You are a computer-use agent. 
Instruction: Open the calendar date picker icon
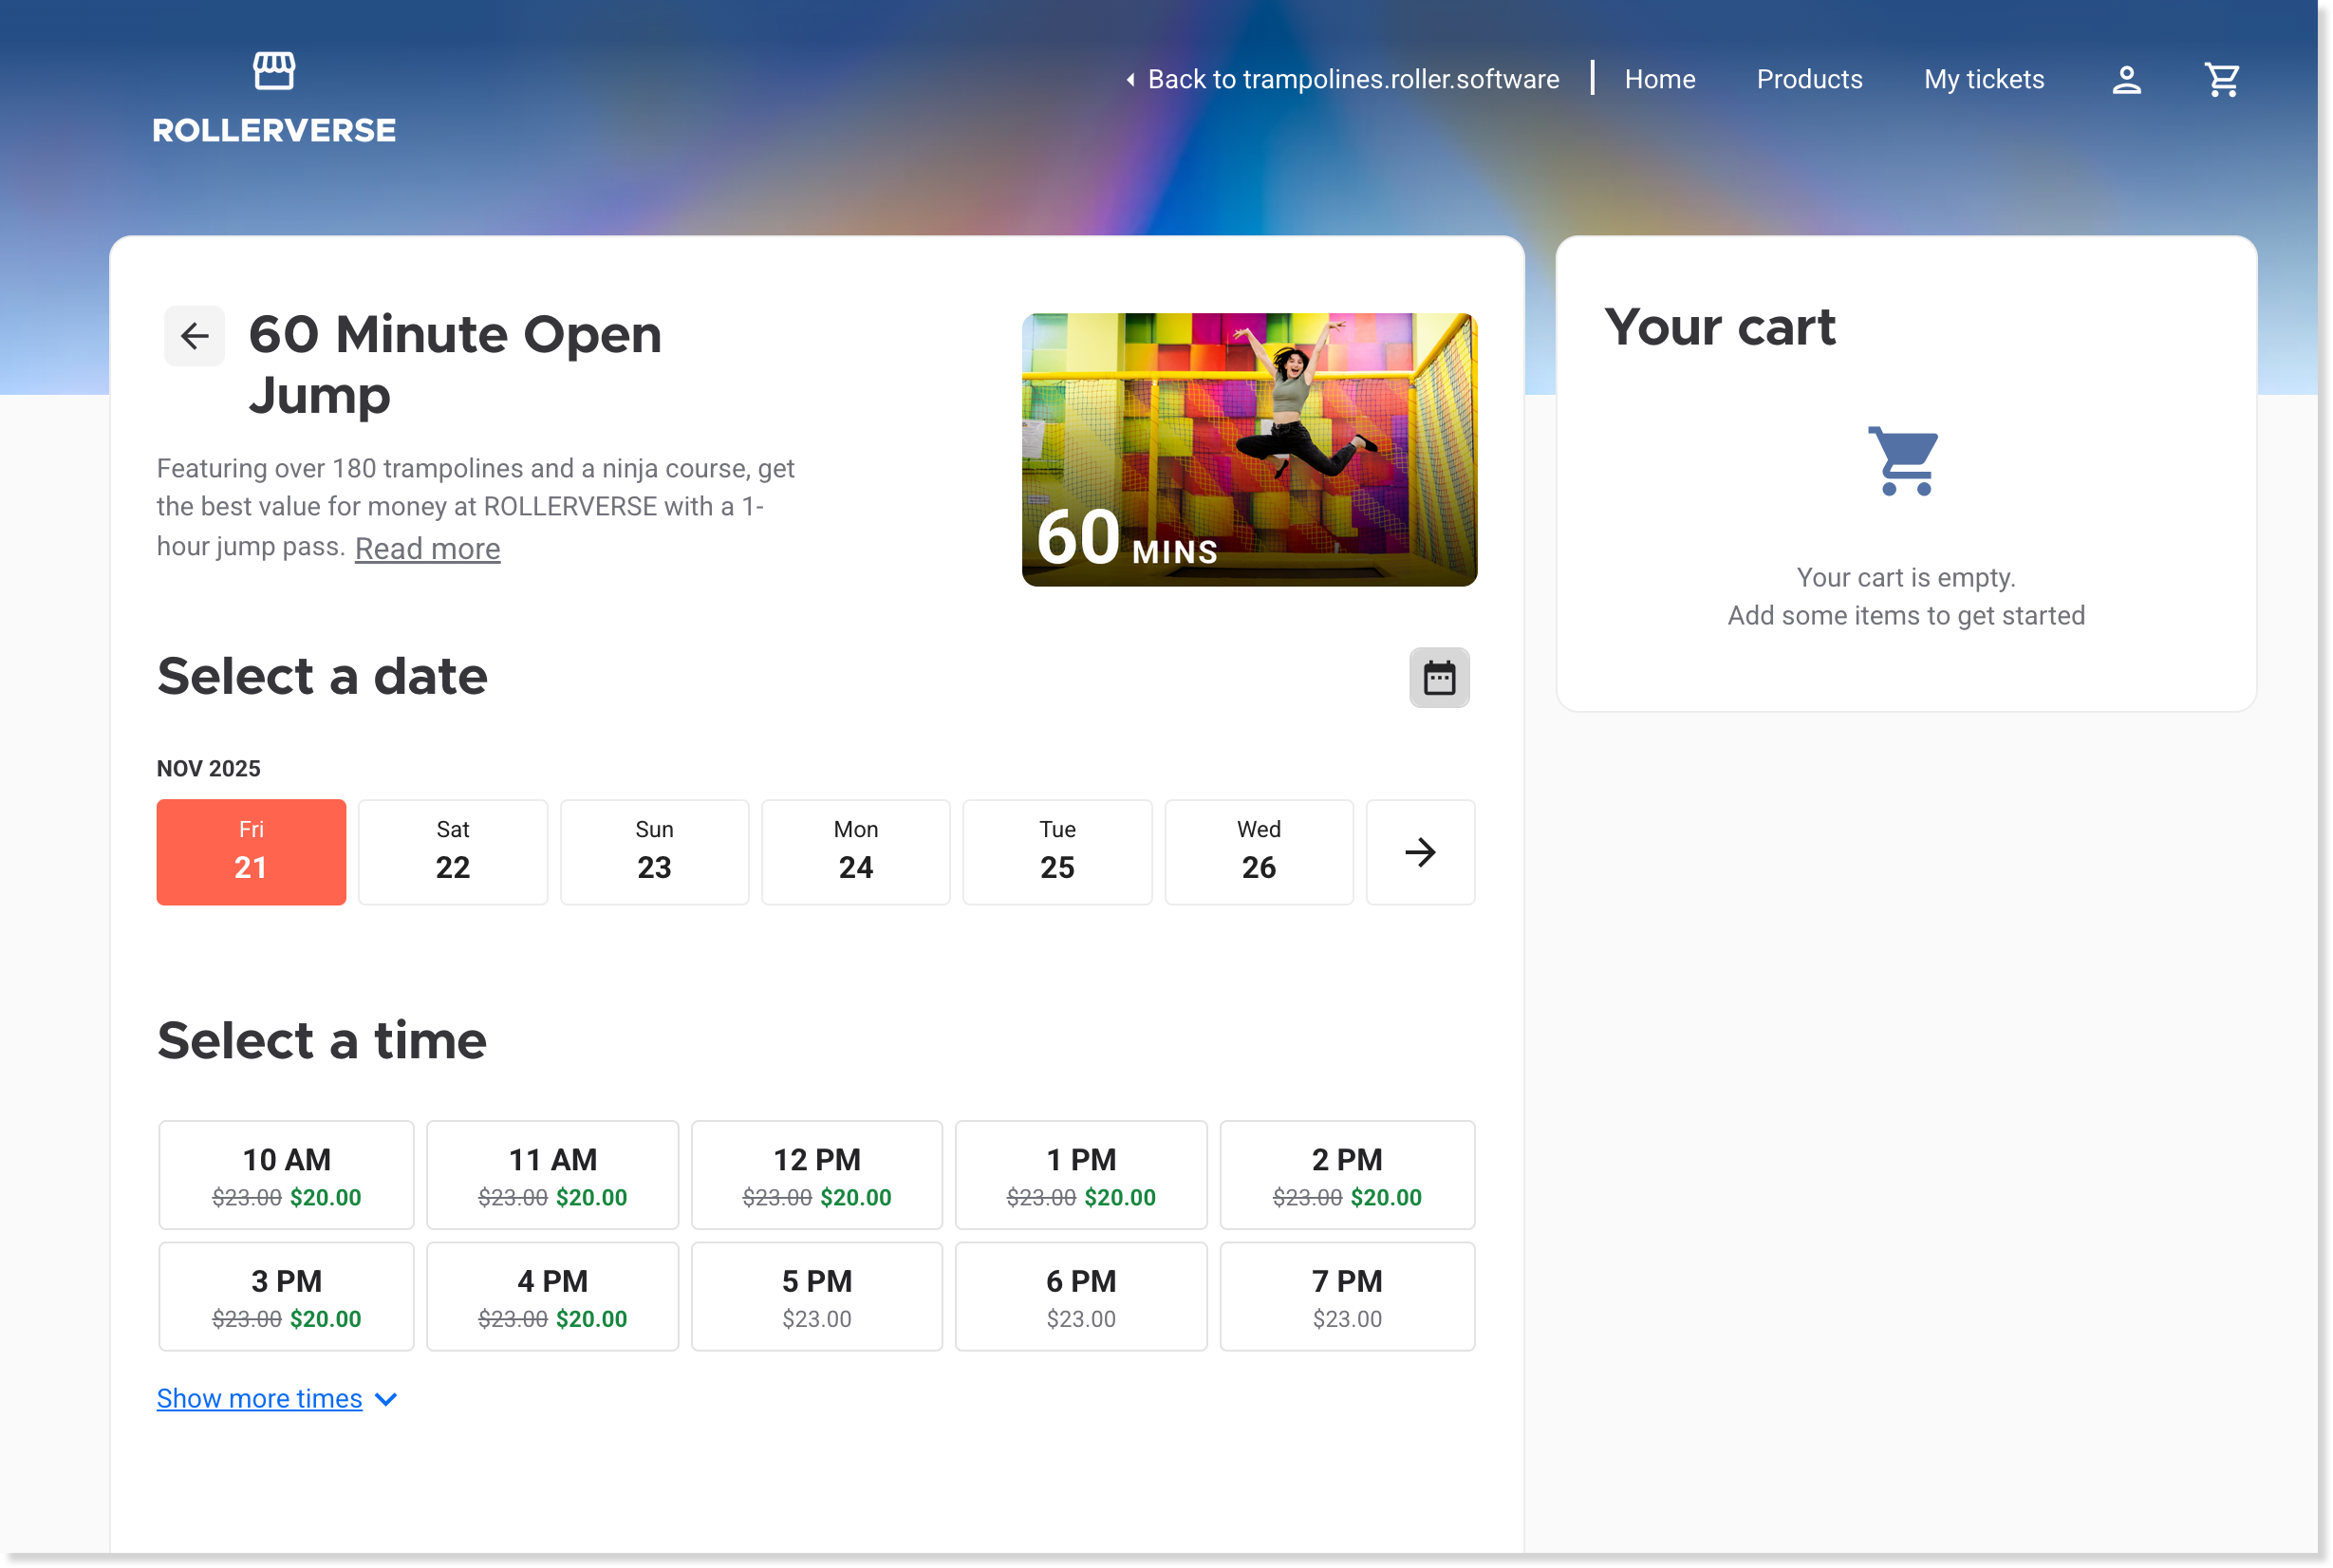point(1438,678)
